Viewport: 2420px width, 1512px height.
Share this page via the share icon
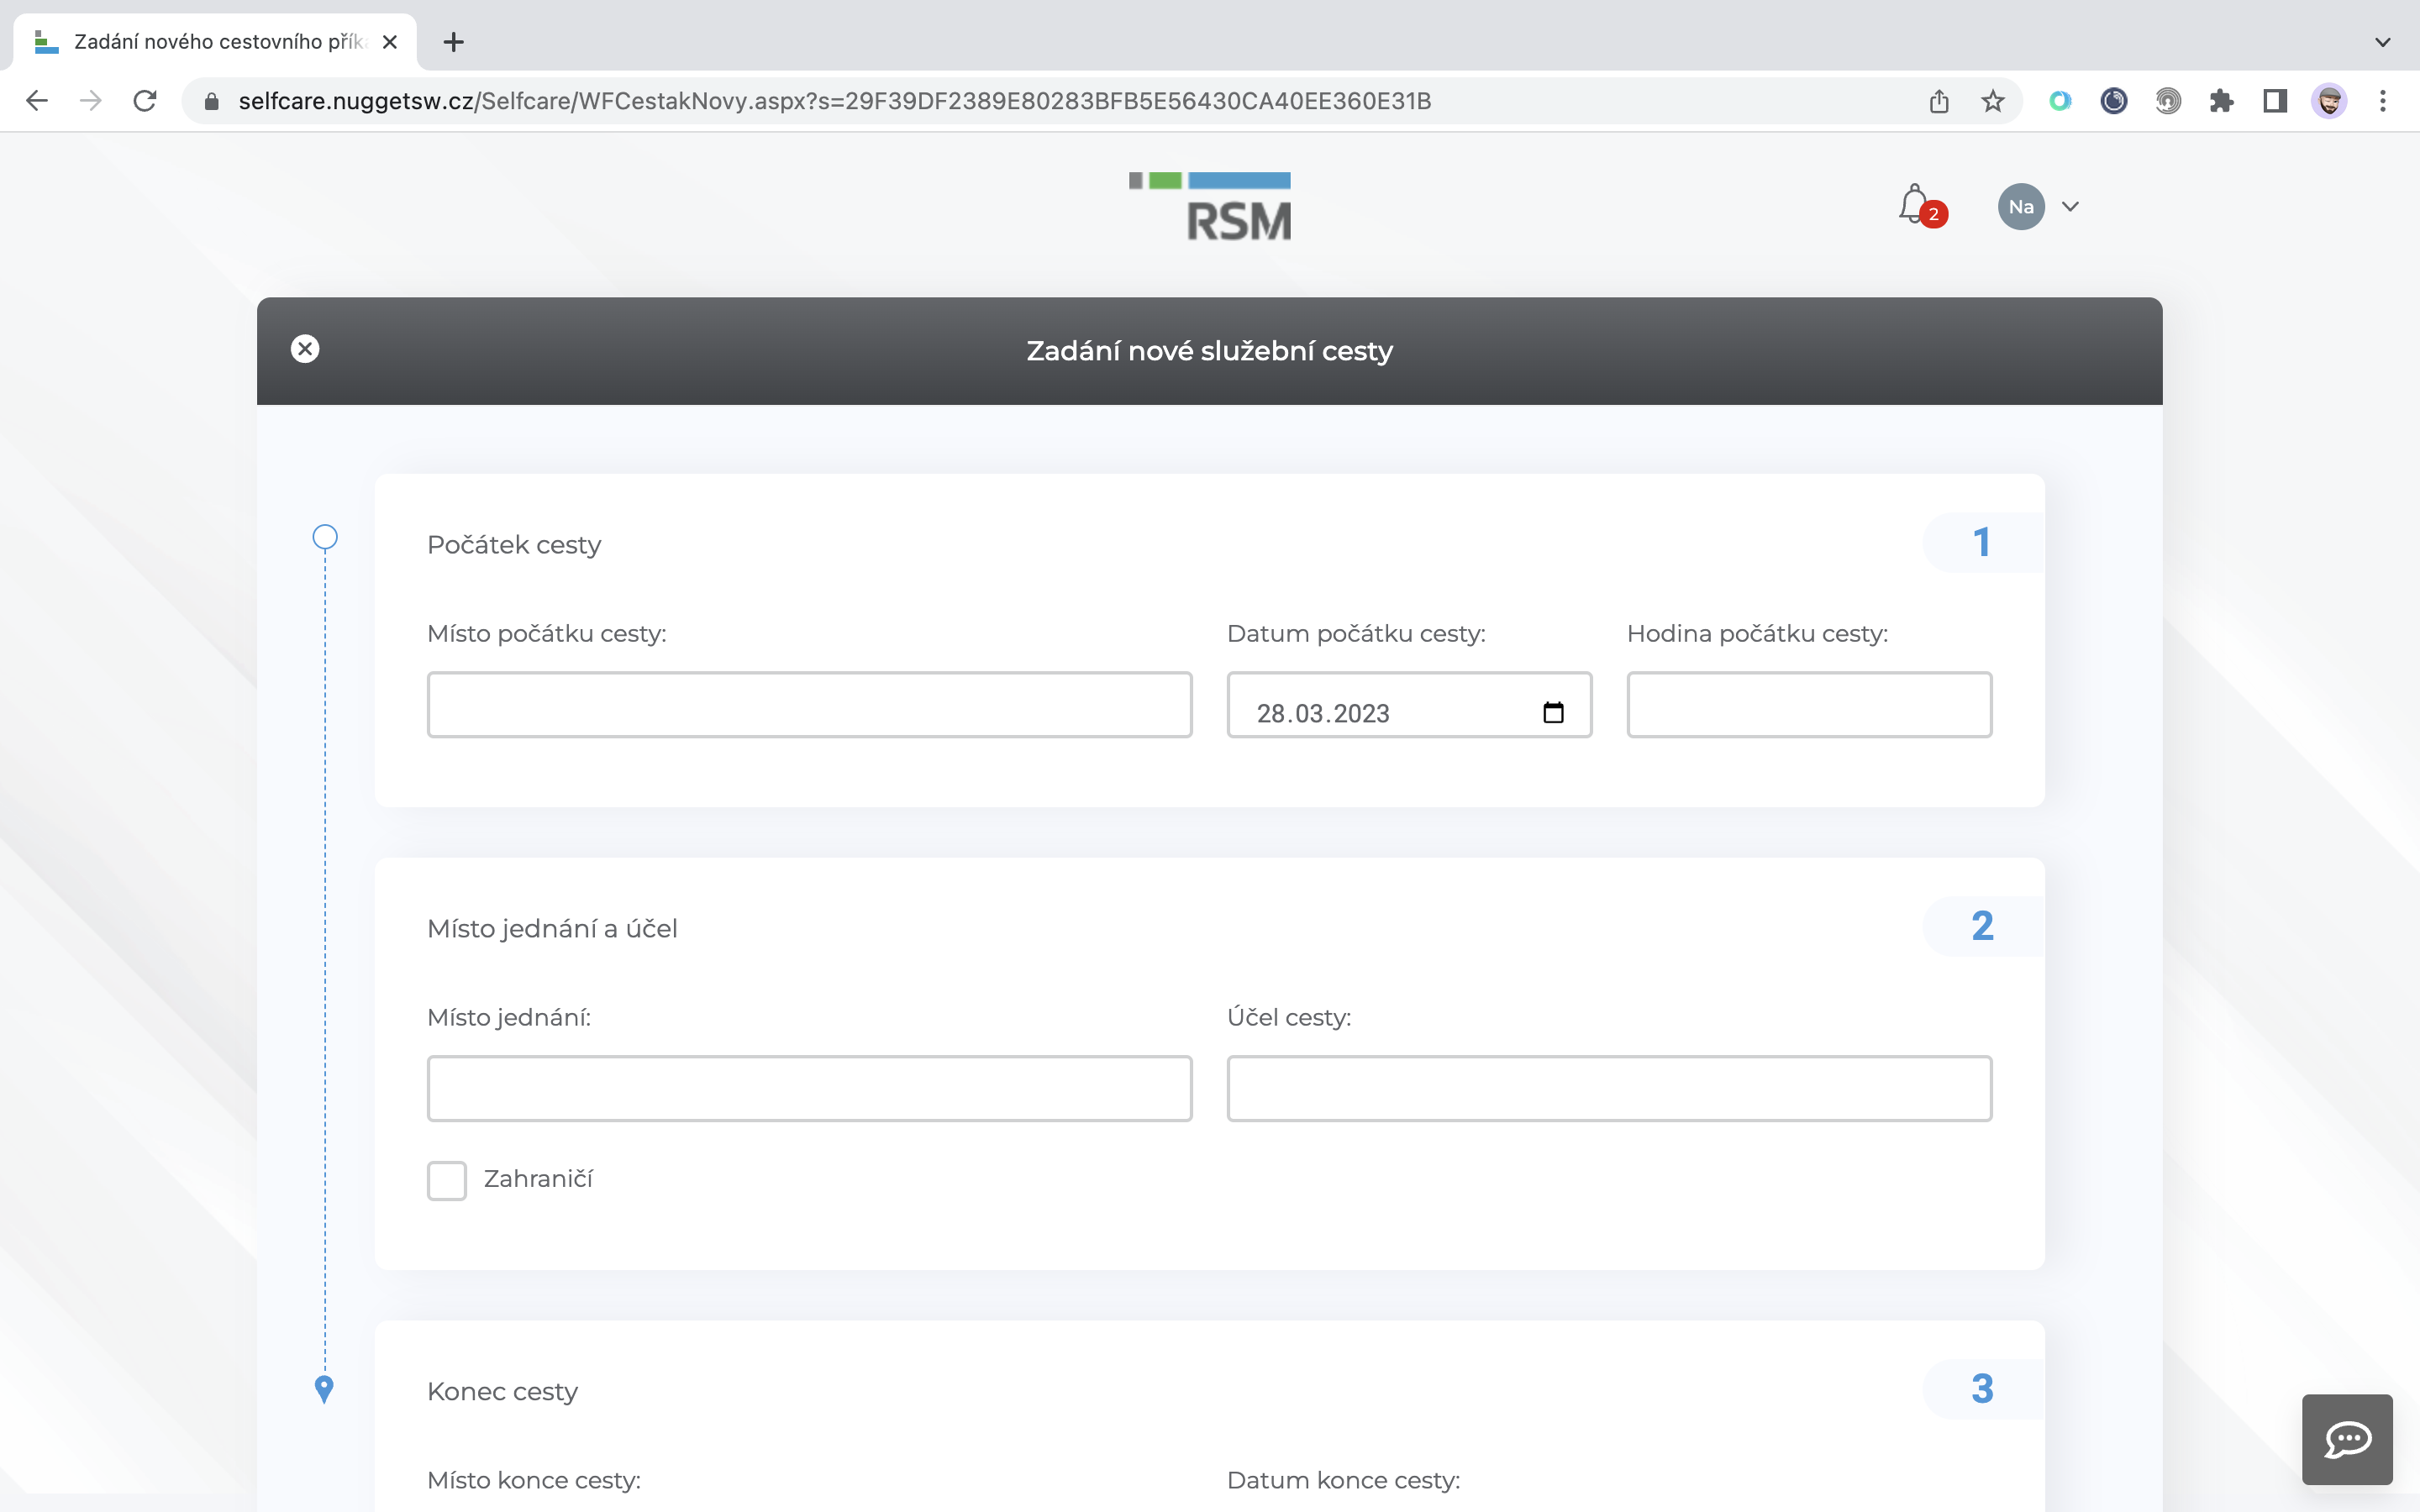(x=1939, y=101)
